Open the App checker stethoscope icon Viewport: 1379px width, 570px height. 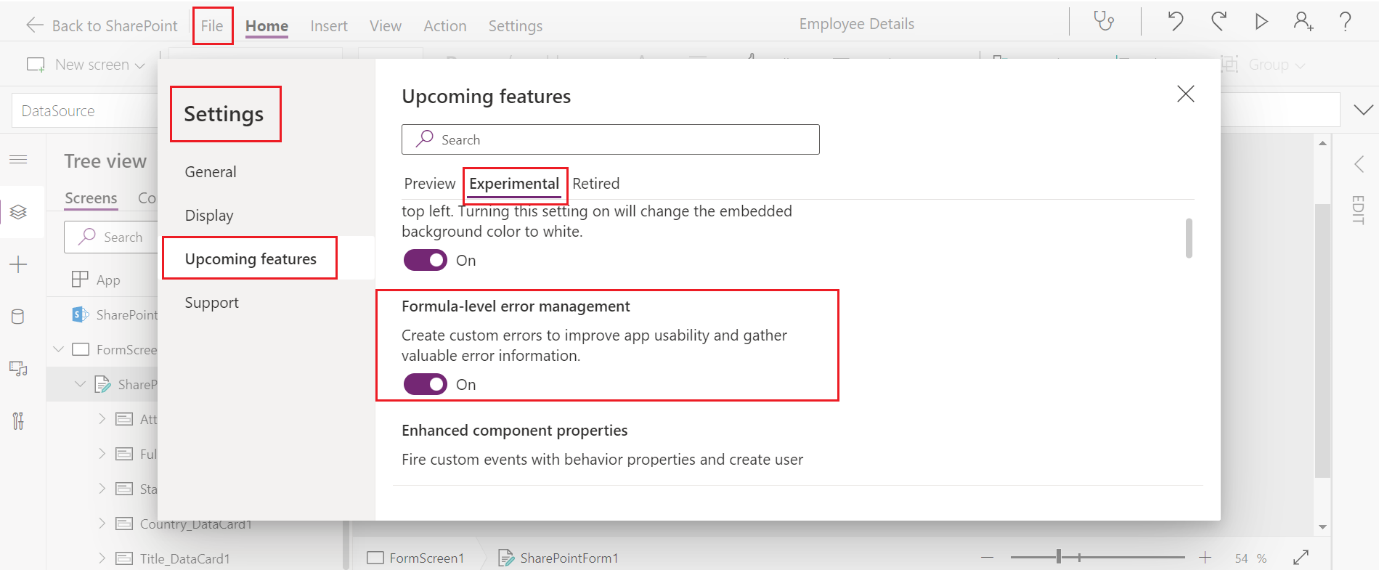click(x=1104, y=22)
